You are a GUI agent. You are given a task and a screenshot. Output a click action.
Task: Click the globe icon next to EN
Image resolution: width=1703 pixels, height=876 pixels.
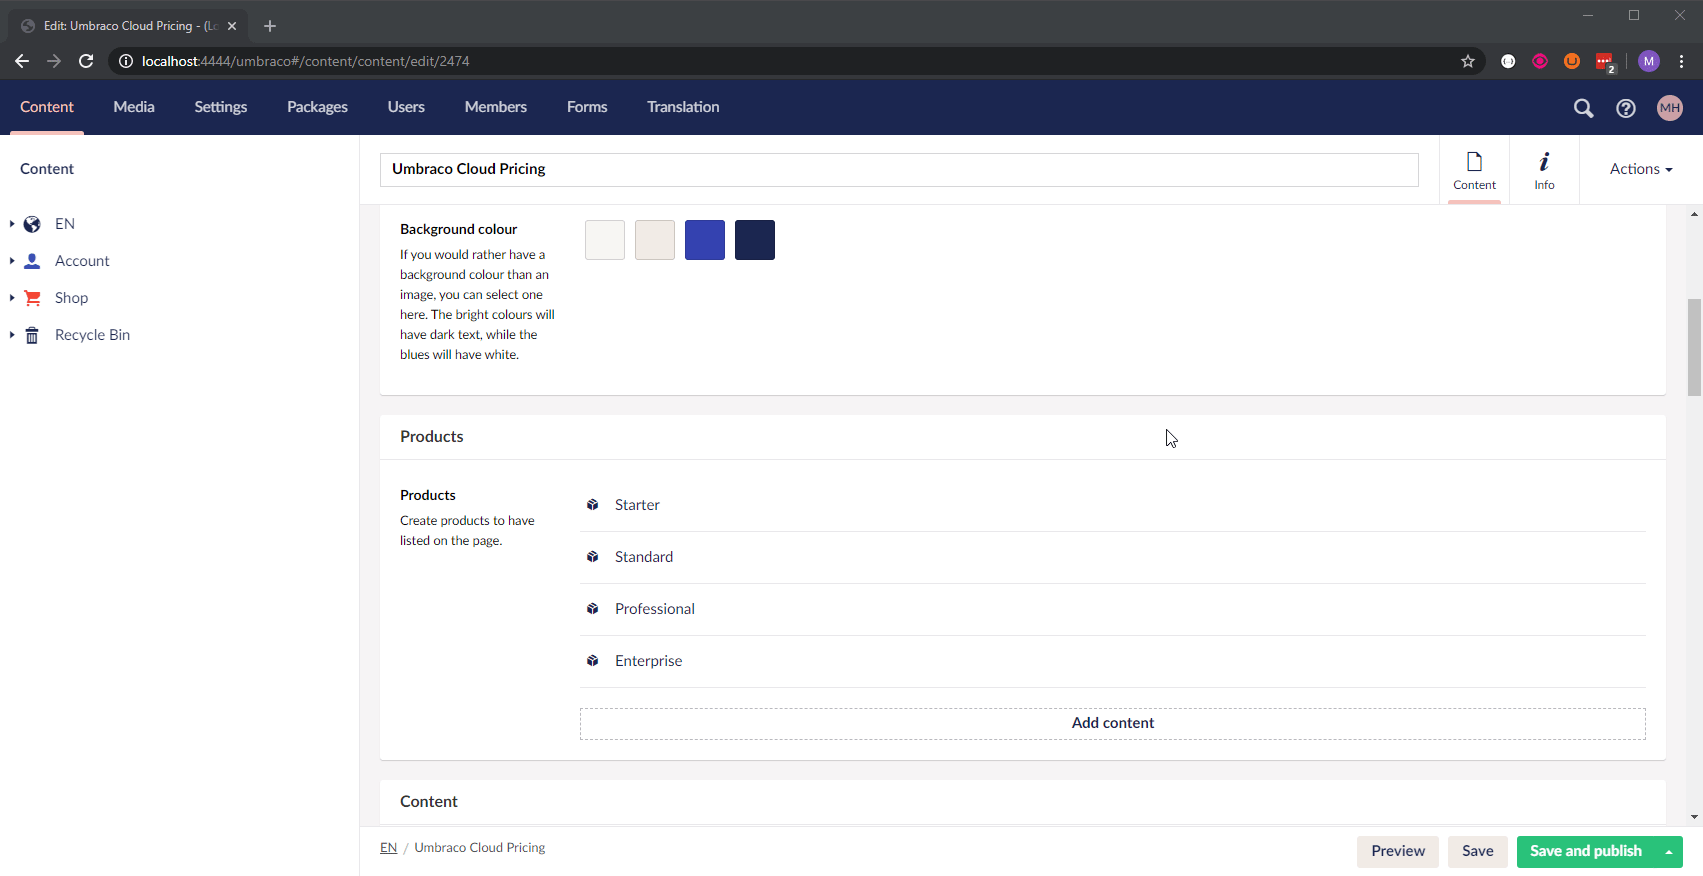(32, 224)
